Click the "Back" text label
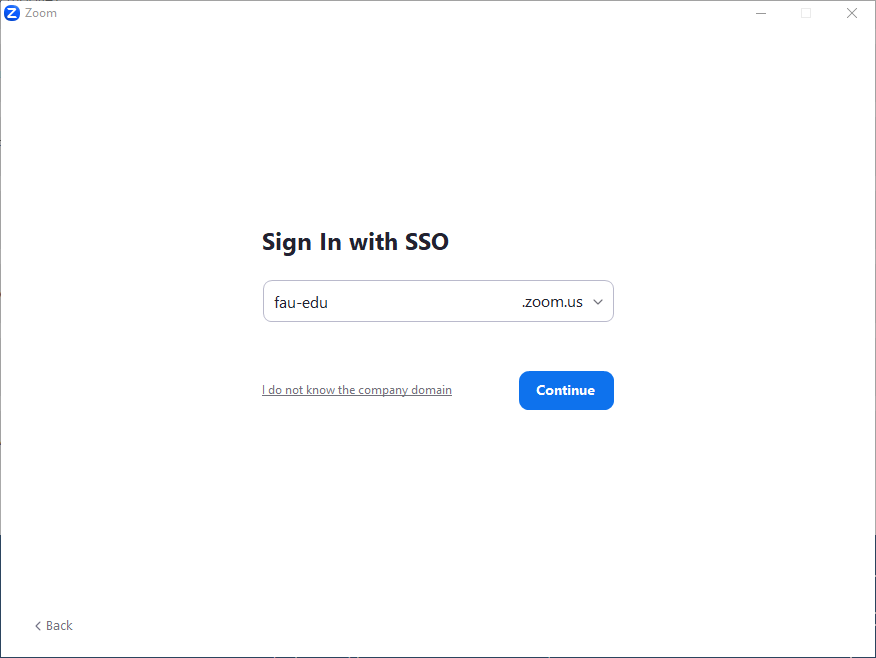876x658 pixels. click(x=60, y=626)
